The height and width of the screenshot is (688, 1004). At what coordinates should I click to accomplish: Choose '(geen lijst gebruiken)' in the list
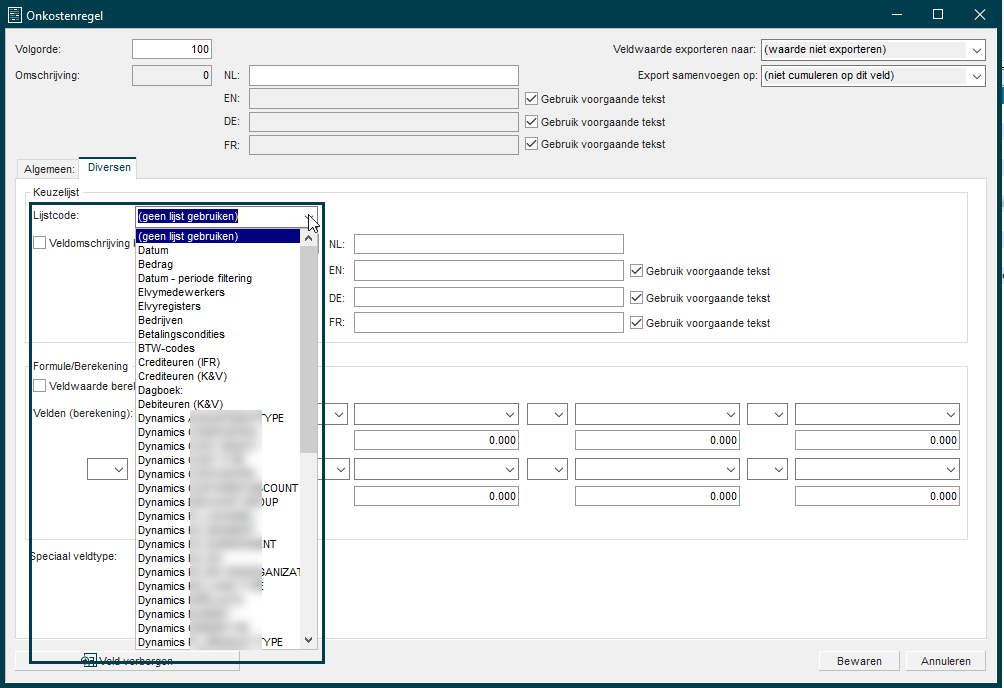point(218,236)
